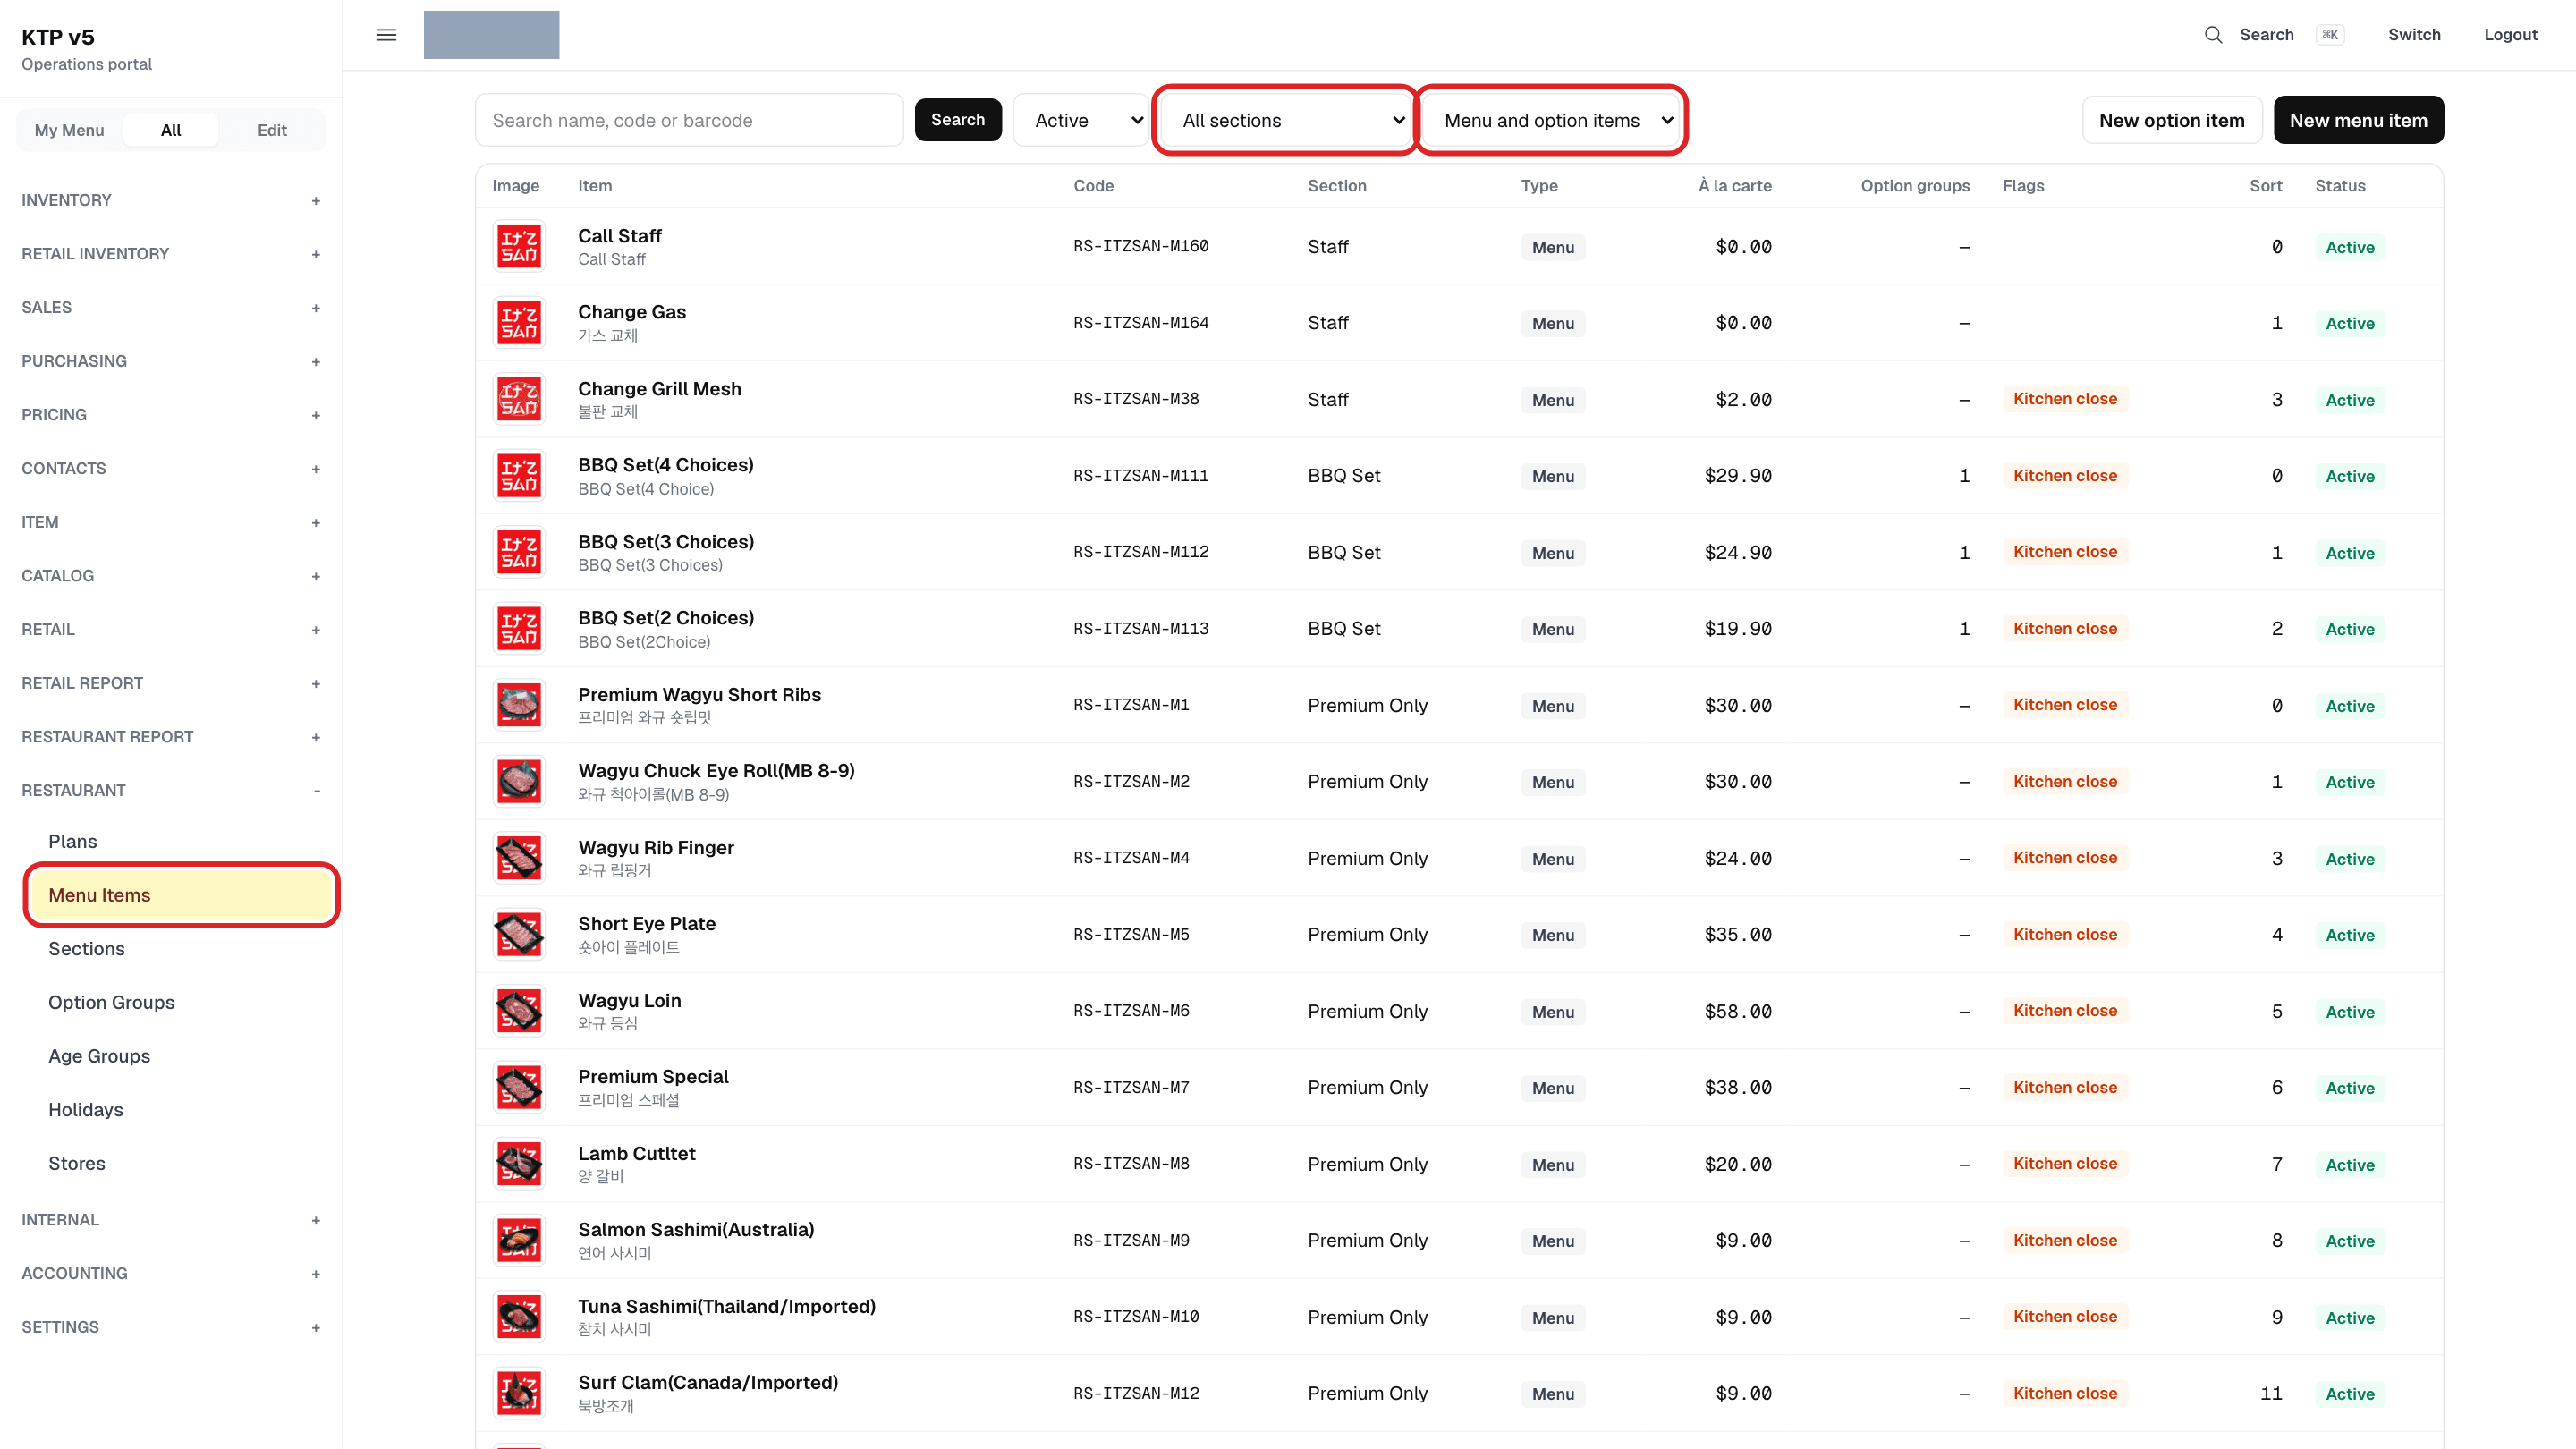Open the Sections page in sidebar
This screenshot has height=1449, width=2576.
pyautogui.click(x=86, y=949)
